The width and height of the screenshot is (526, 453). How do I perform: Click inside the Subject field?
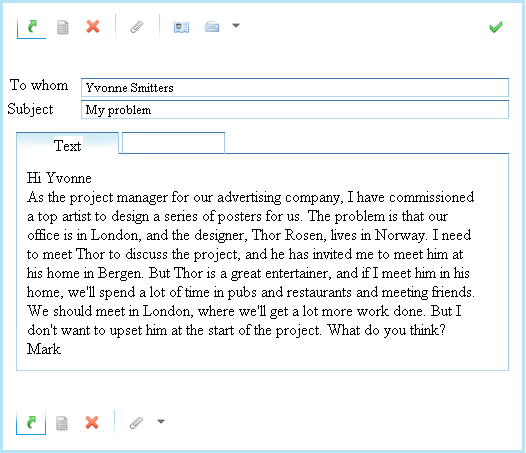295,110
